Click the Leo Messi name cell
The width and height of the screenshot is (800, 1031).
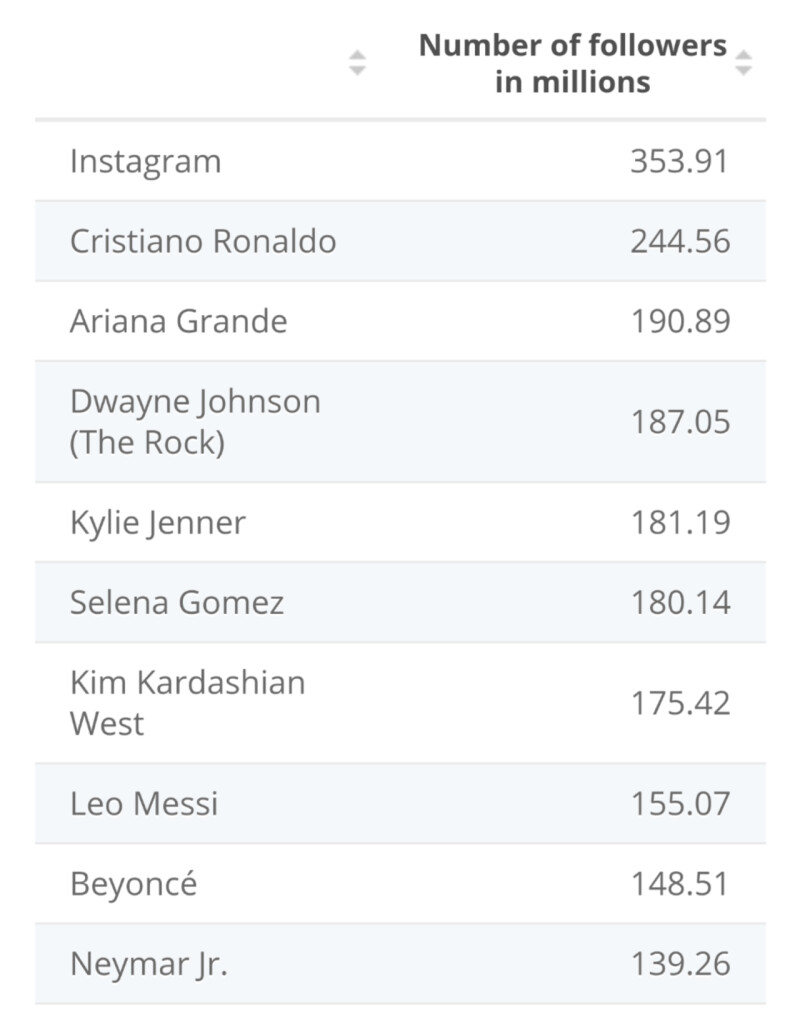[144, 804]
